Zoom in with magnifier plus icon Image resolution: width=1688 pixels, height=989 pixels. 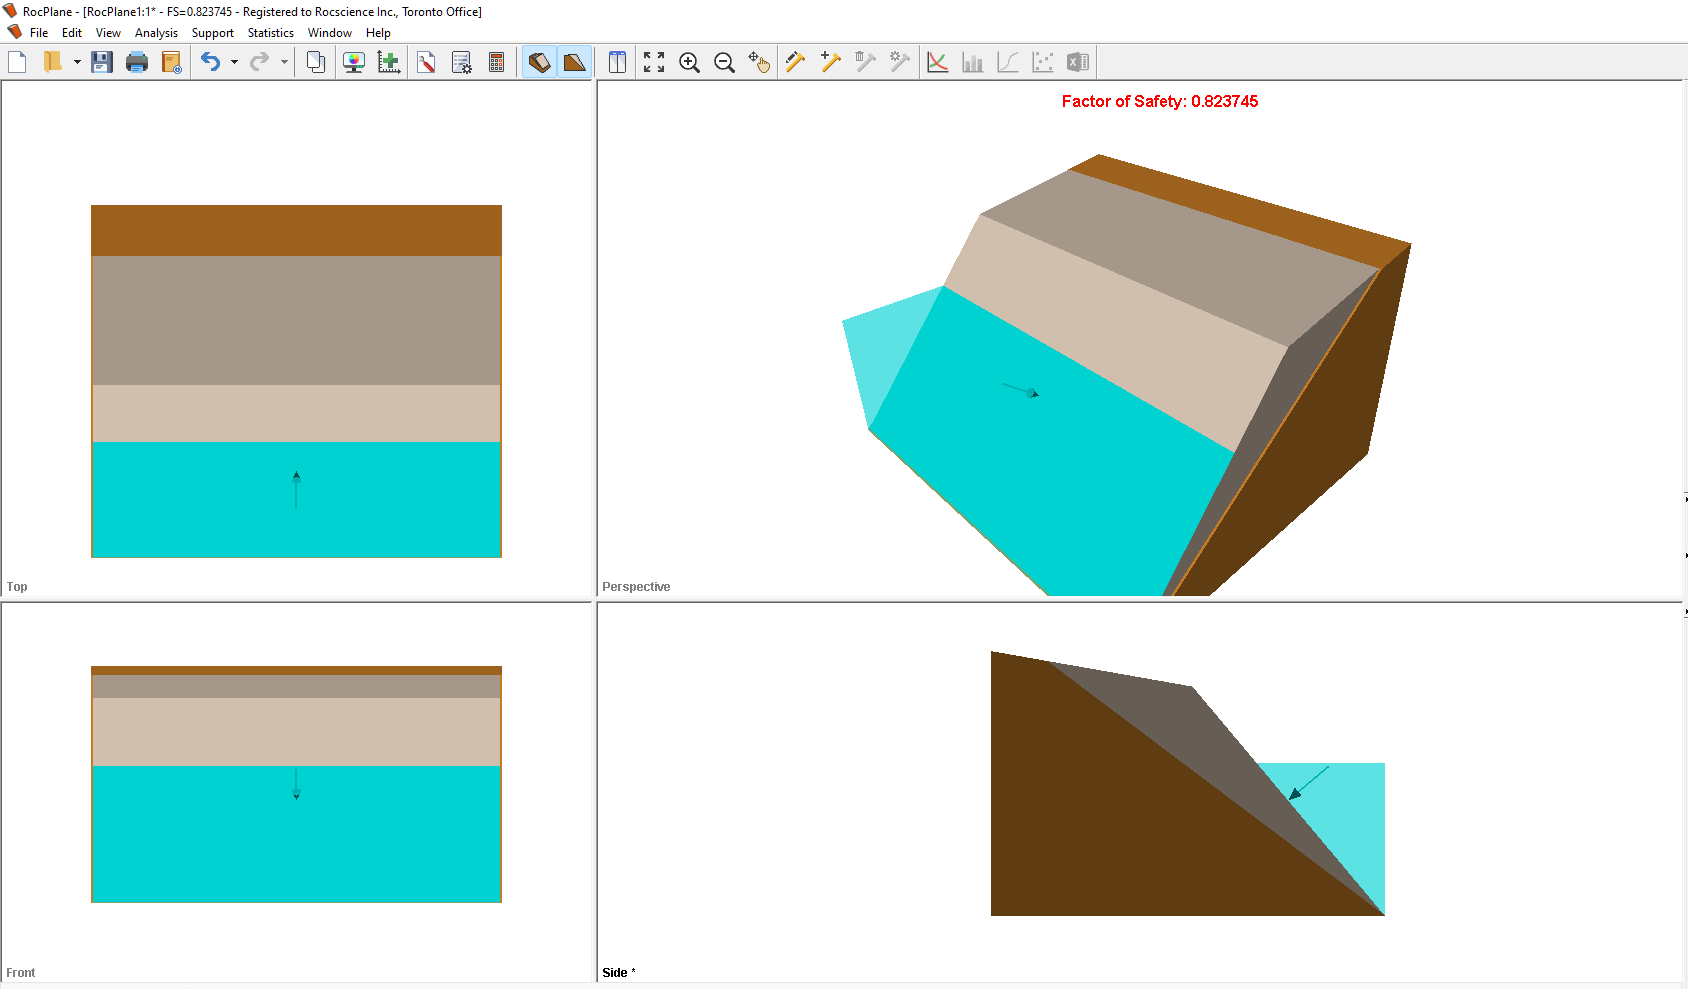tap(689, 62)
